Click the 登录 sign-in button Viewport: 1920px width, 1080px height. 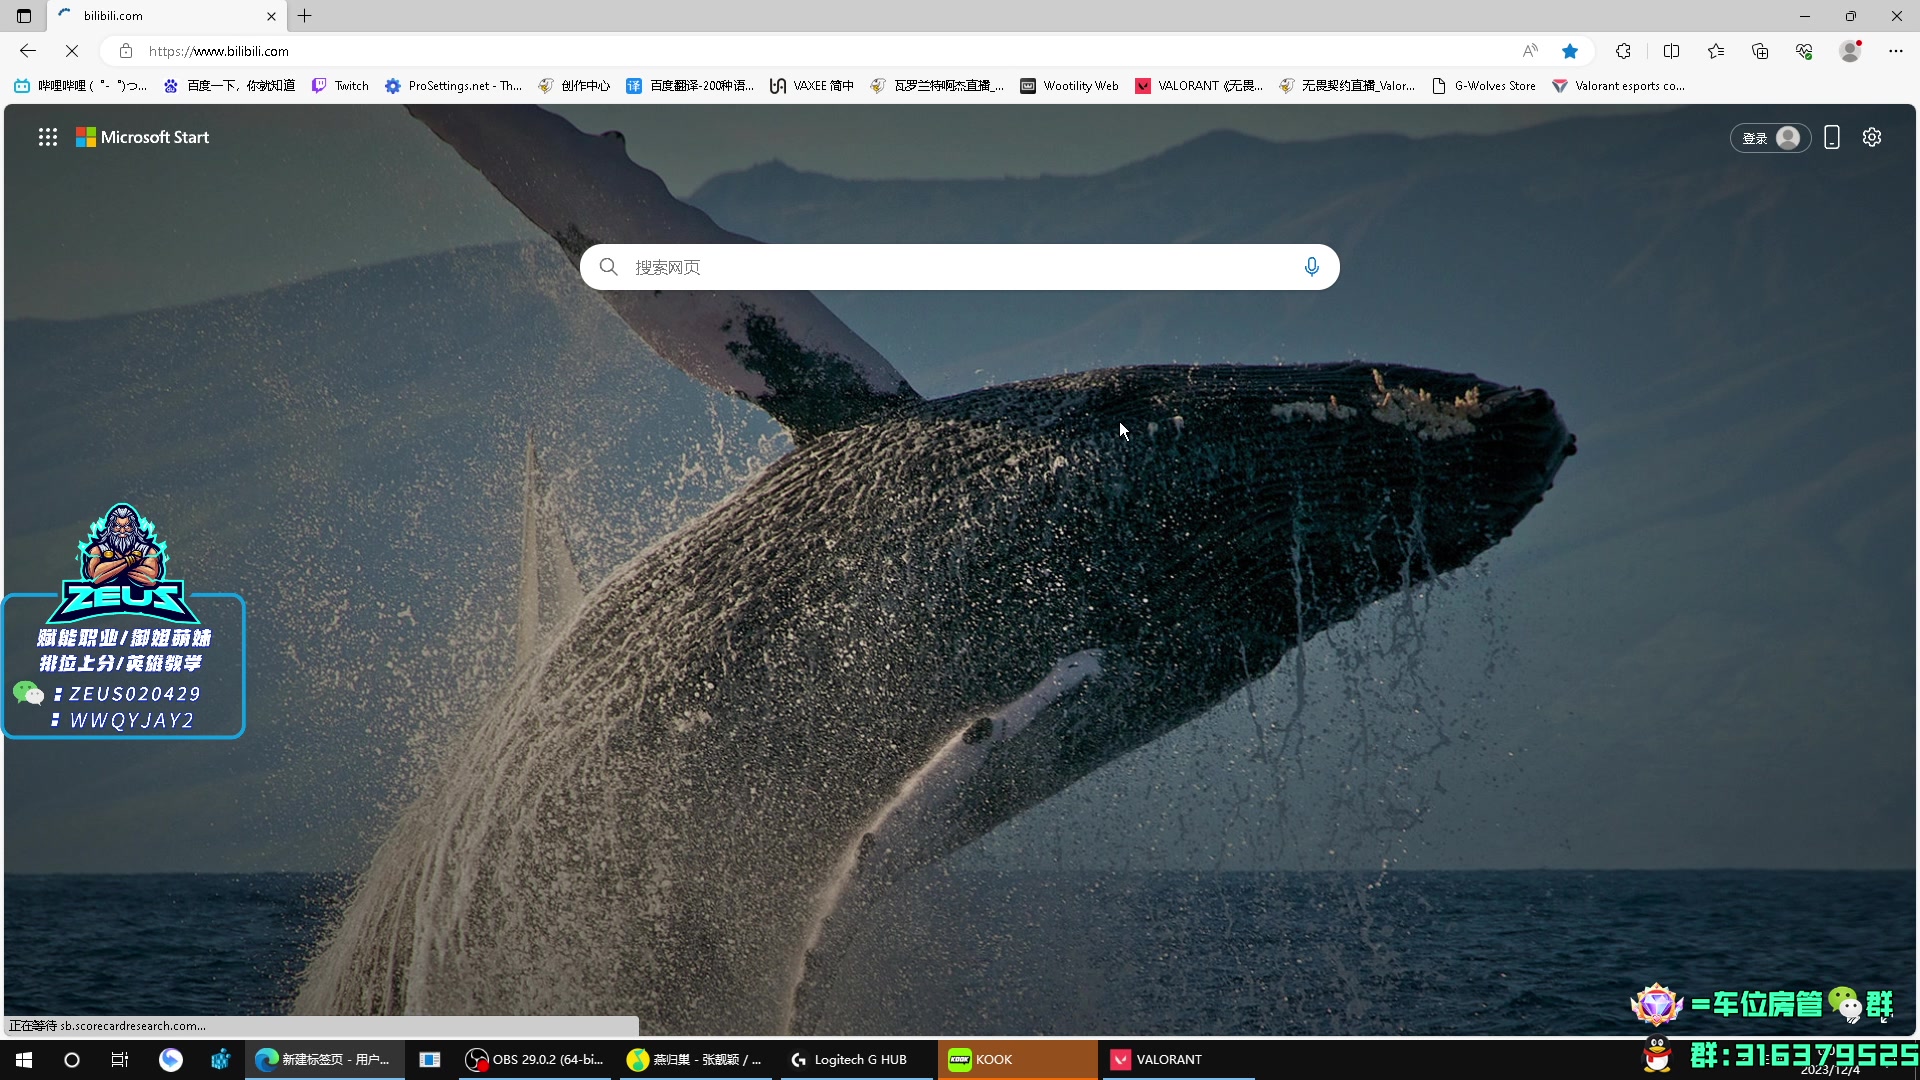1770,138
